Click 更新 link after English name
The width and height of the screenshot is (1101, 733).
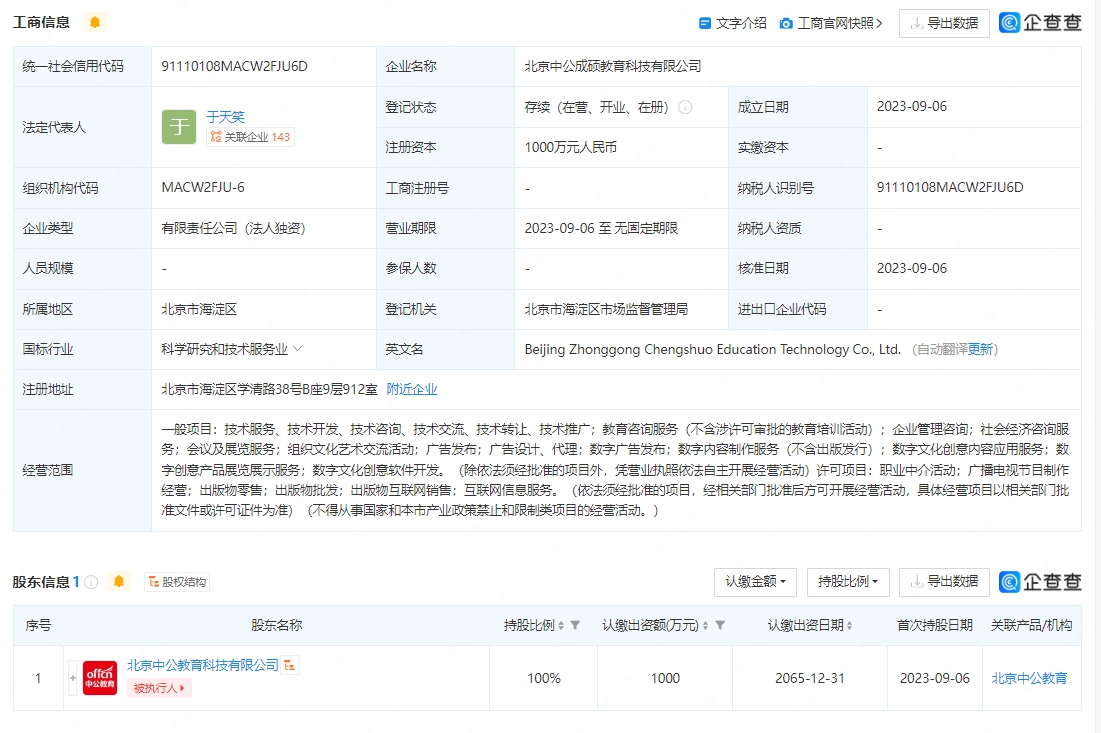pos(980,349)
